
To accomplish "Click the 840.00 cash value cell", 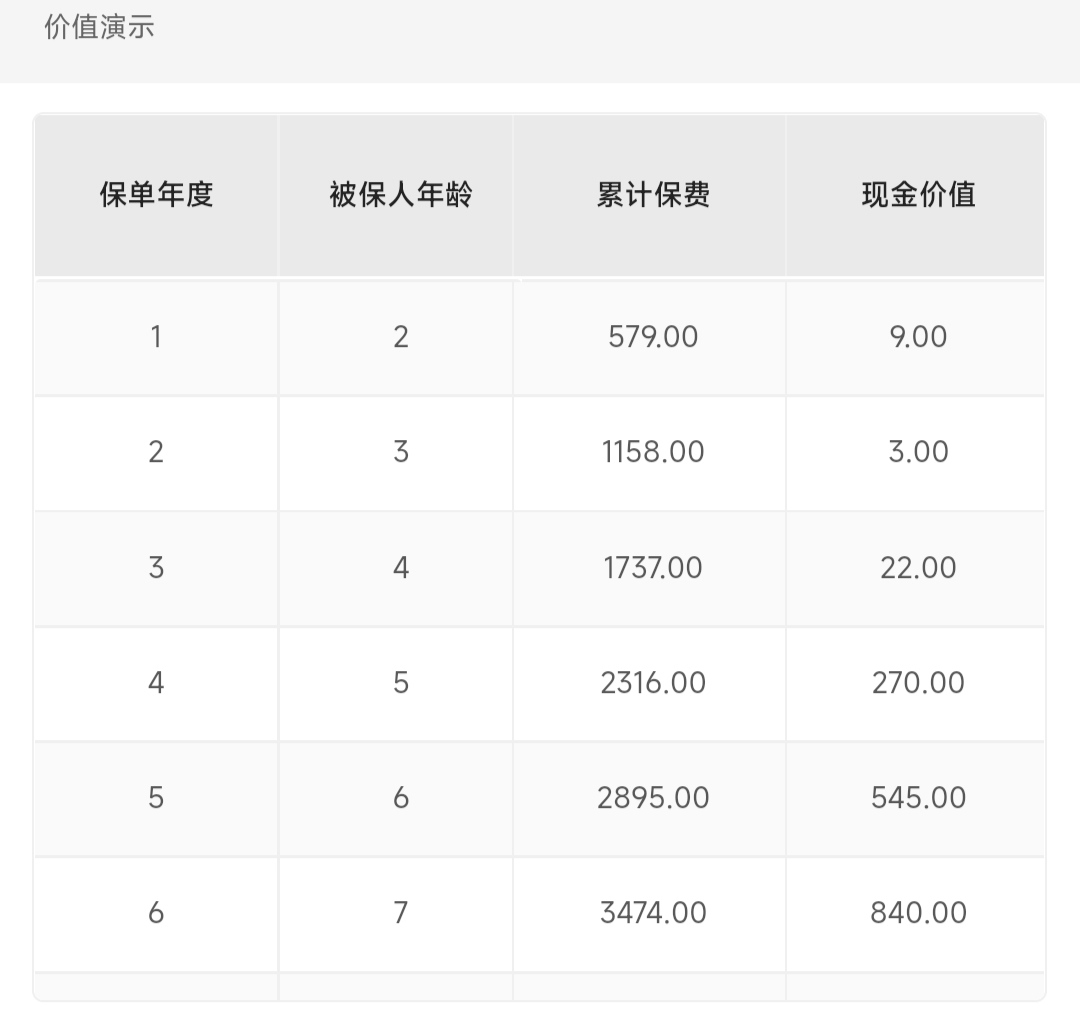I will click(918, 913).
